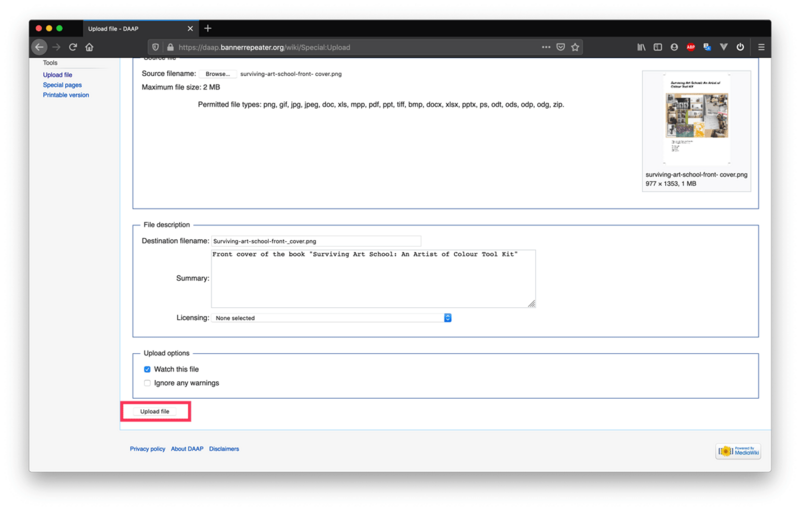Bookmark this page with the star icon
This screenshot has height=510, width=800.
click(x=575, y=47)
